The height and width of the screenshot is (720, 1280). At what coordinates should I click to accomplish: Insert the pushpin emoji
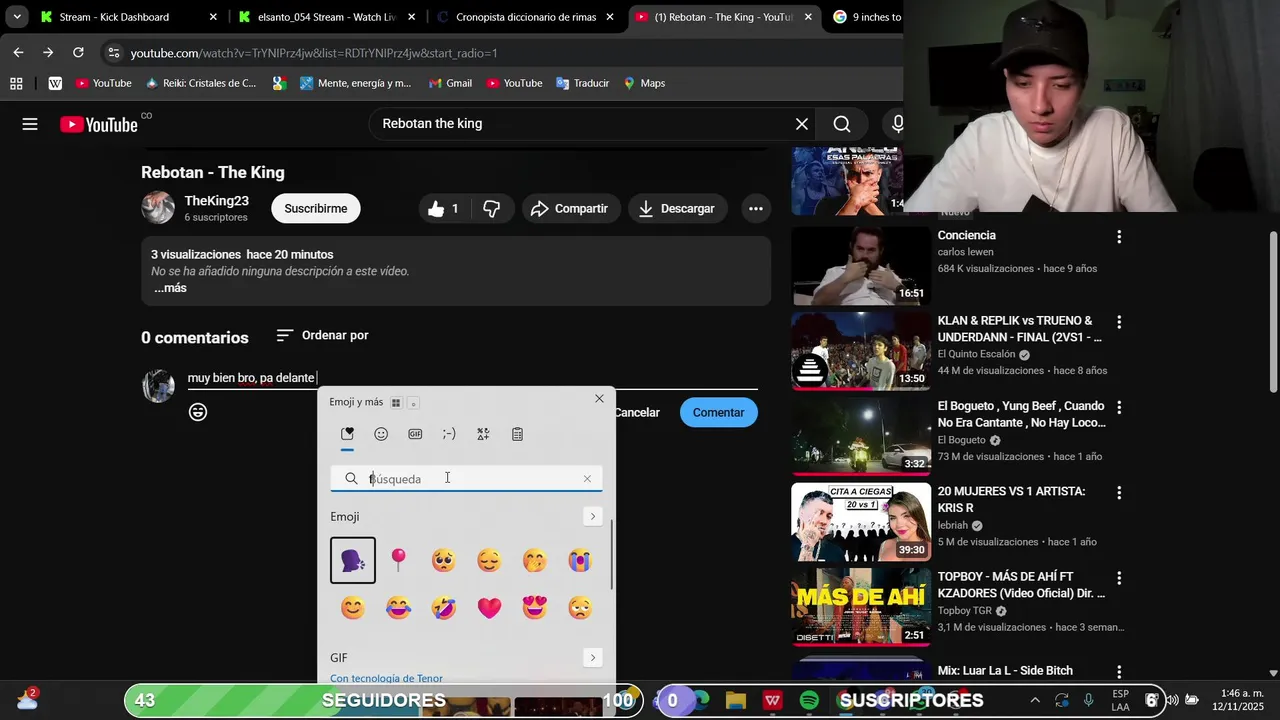(x=398, y=560)
